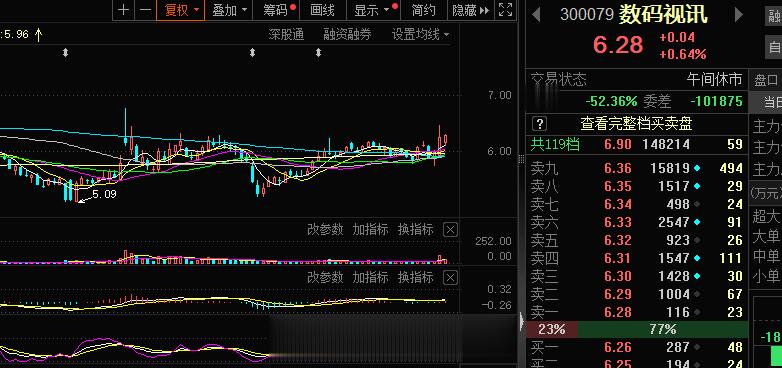The height and width of the screenshot is (368, 782).
Task: Go to next stock with right arrow
Action: tap(739, 14)
